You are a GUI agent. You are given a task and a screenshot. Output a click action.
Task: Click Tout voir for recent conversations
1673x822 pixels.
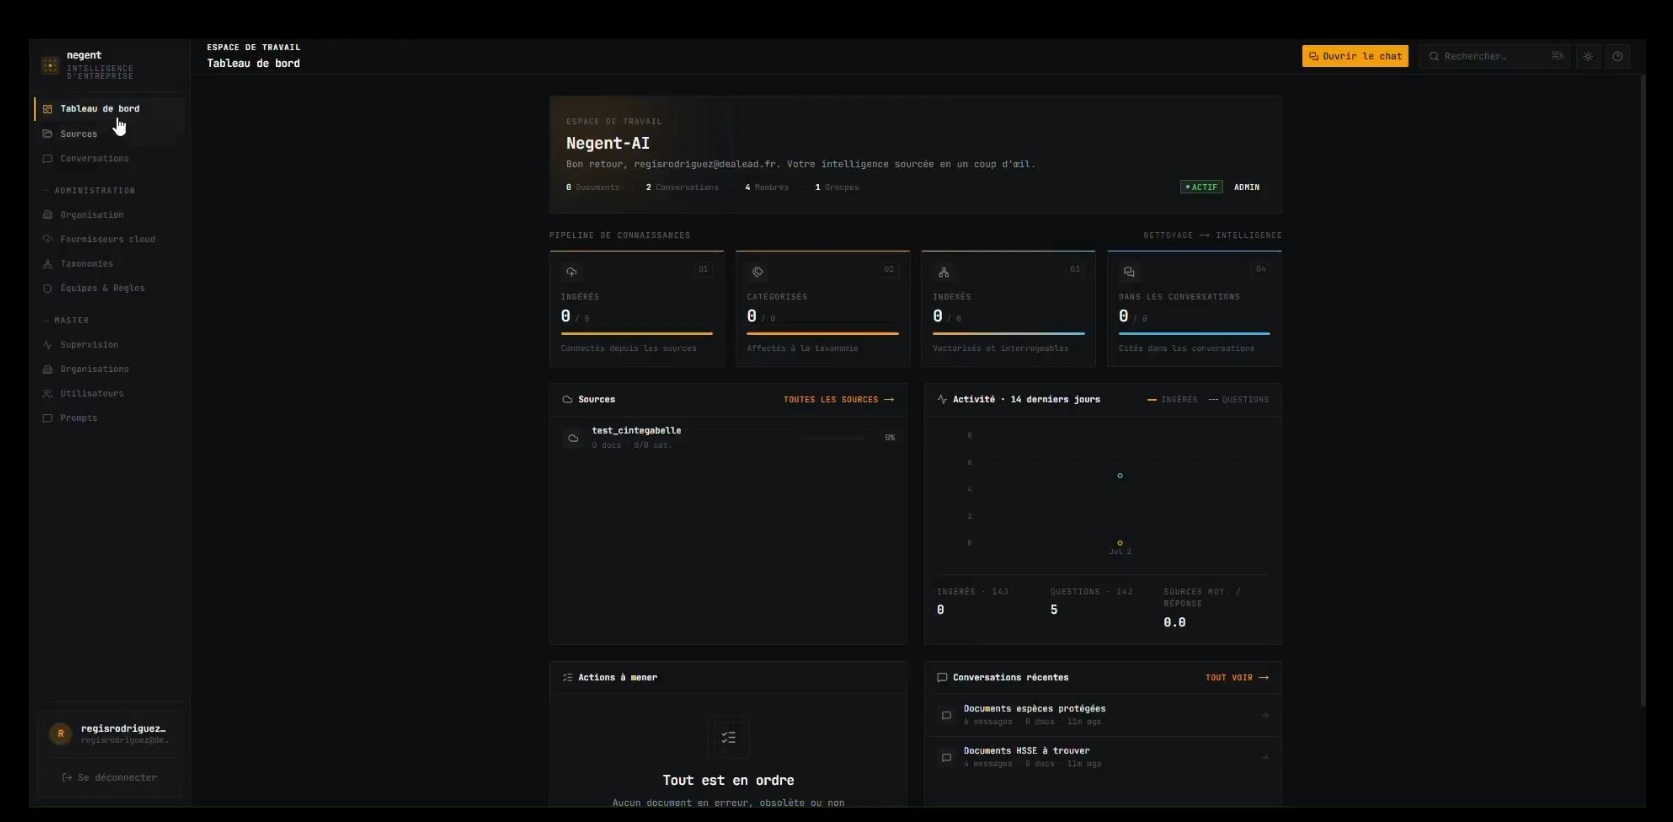click(x=1237, y=678)
